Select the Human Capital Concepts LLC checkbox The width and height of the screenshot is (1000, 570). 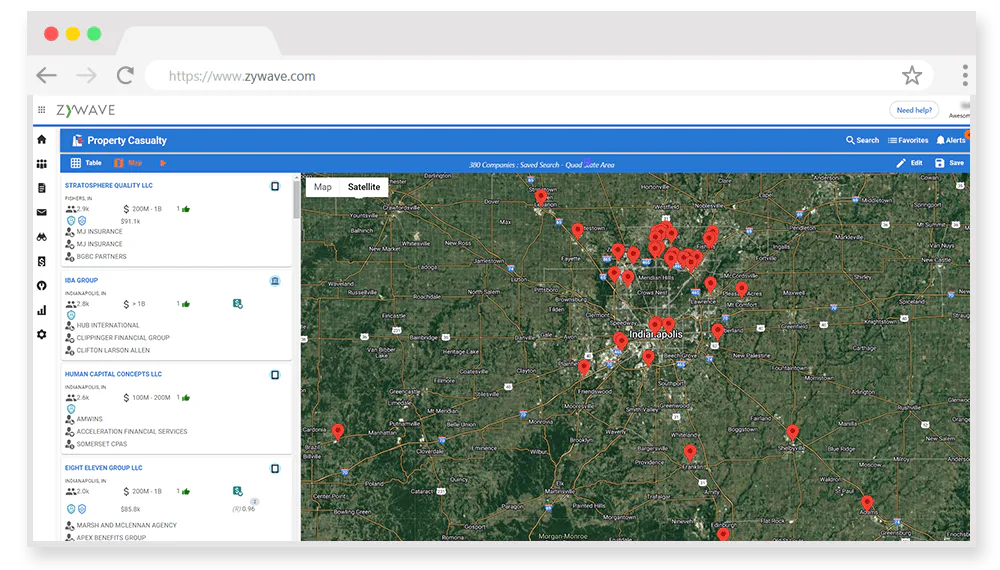coord(275,375)
